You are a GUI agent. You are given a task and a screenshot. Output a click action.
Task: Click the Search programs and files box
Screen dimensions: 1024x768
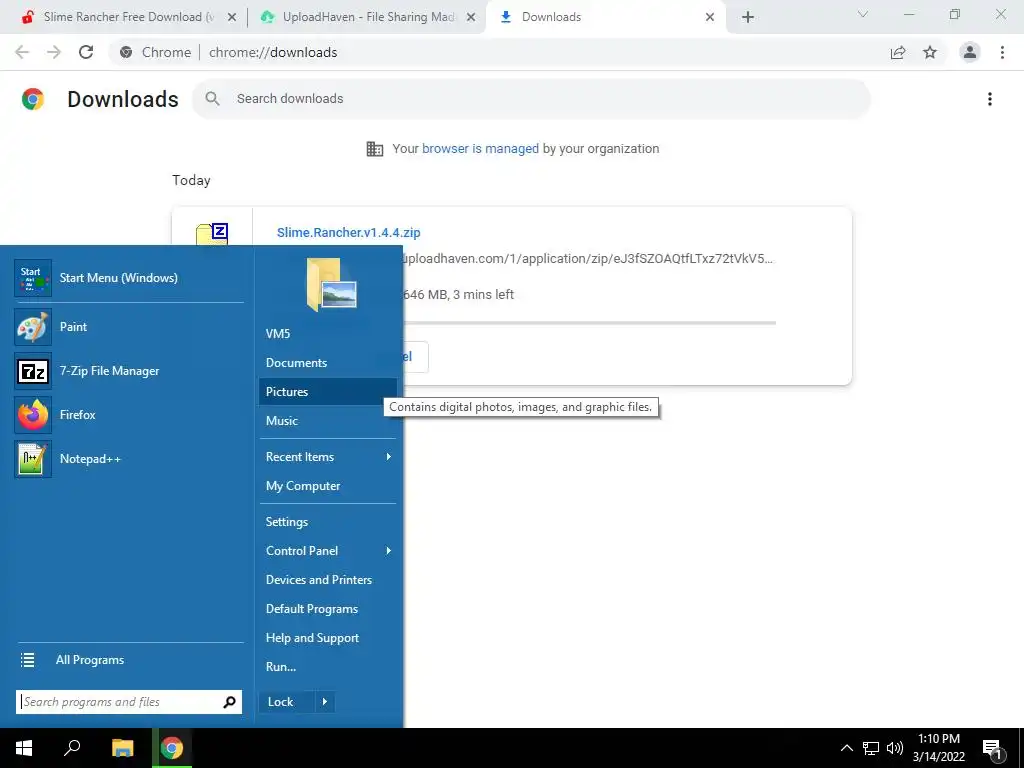(129, 702)
